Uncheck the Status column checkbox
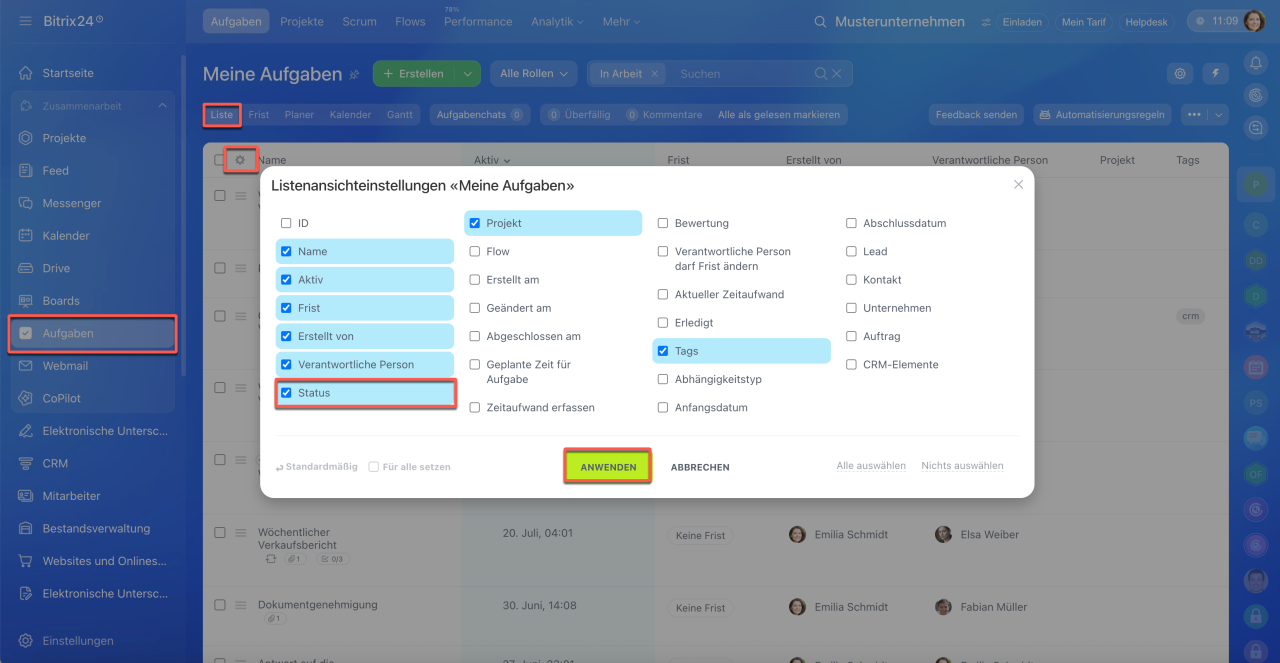The image size is (1280, 663). click(286, 393)
